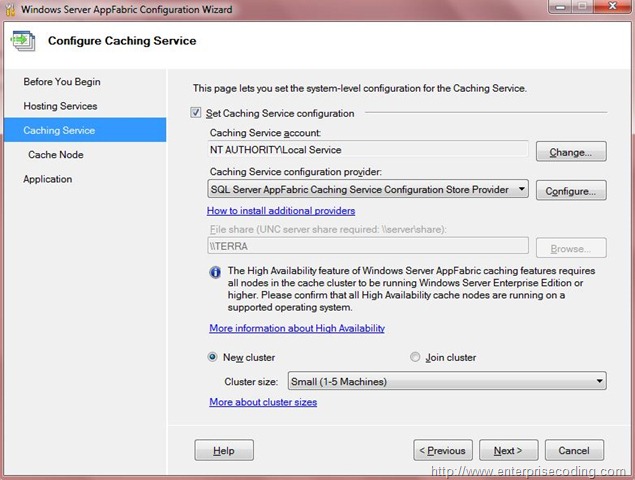Go to the Before You Begin step

pyautogui.click(x=62, y=82)
